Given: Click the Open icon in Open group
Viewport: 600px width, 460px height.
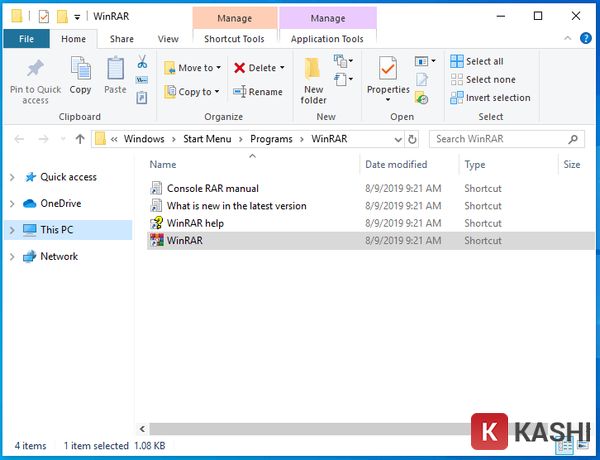Looking at the screenshot, I should [x=421, y=61].
